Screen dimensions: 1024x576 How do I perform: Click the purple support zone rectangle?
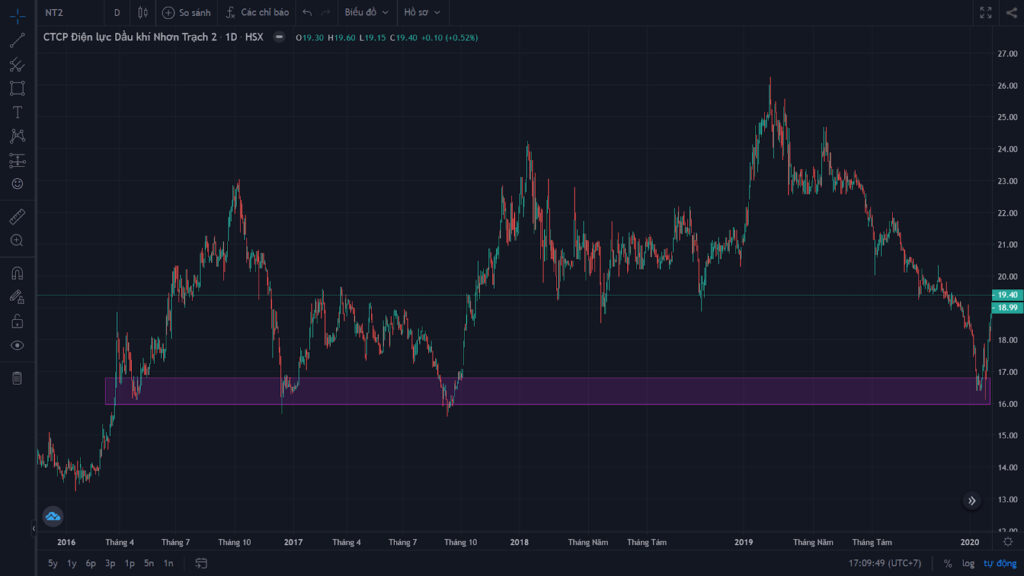(x=547, y=391)
